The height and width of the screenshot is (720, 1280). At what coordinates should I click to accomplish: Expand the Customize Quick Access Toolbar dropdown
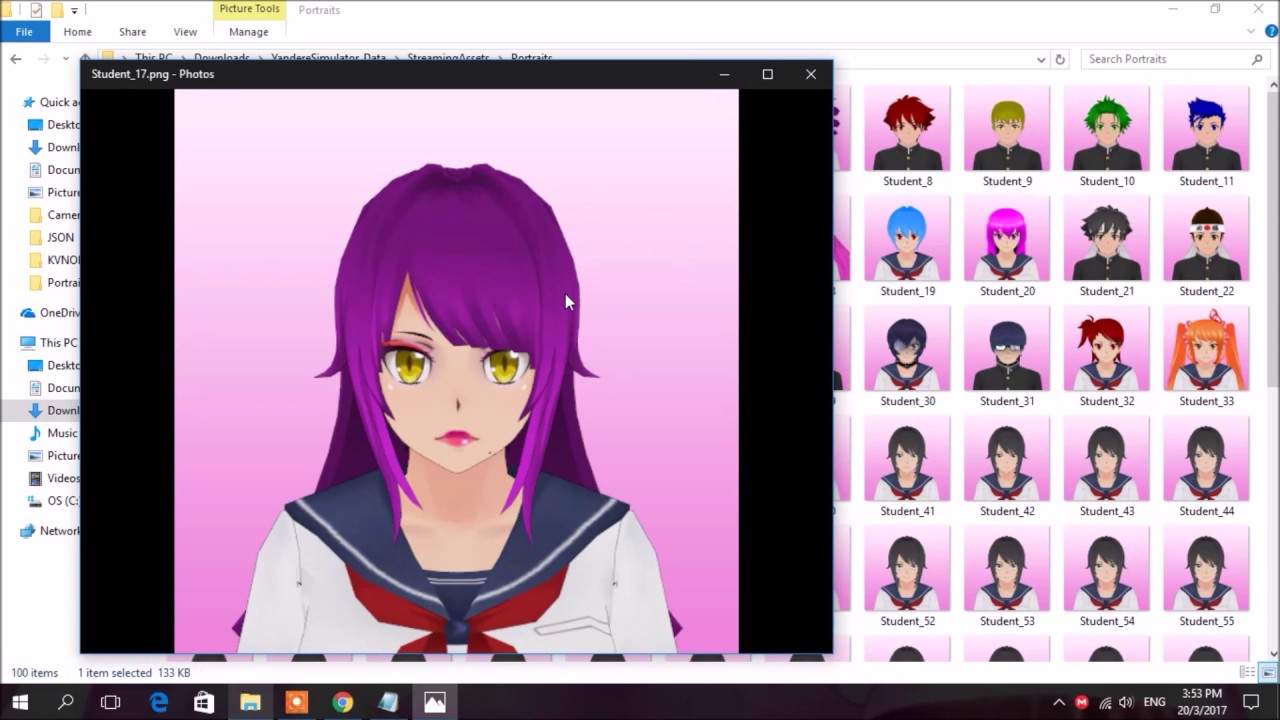(74, 10)
